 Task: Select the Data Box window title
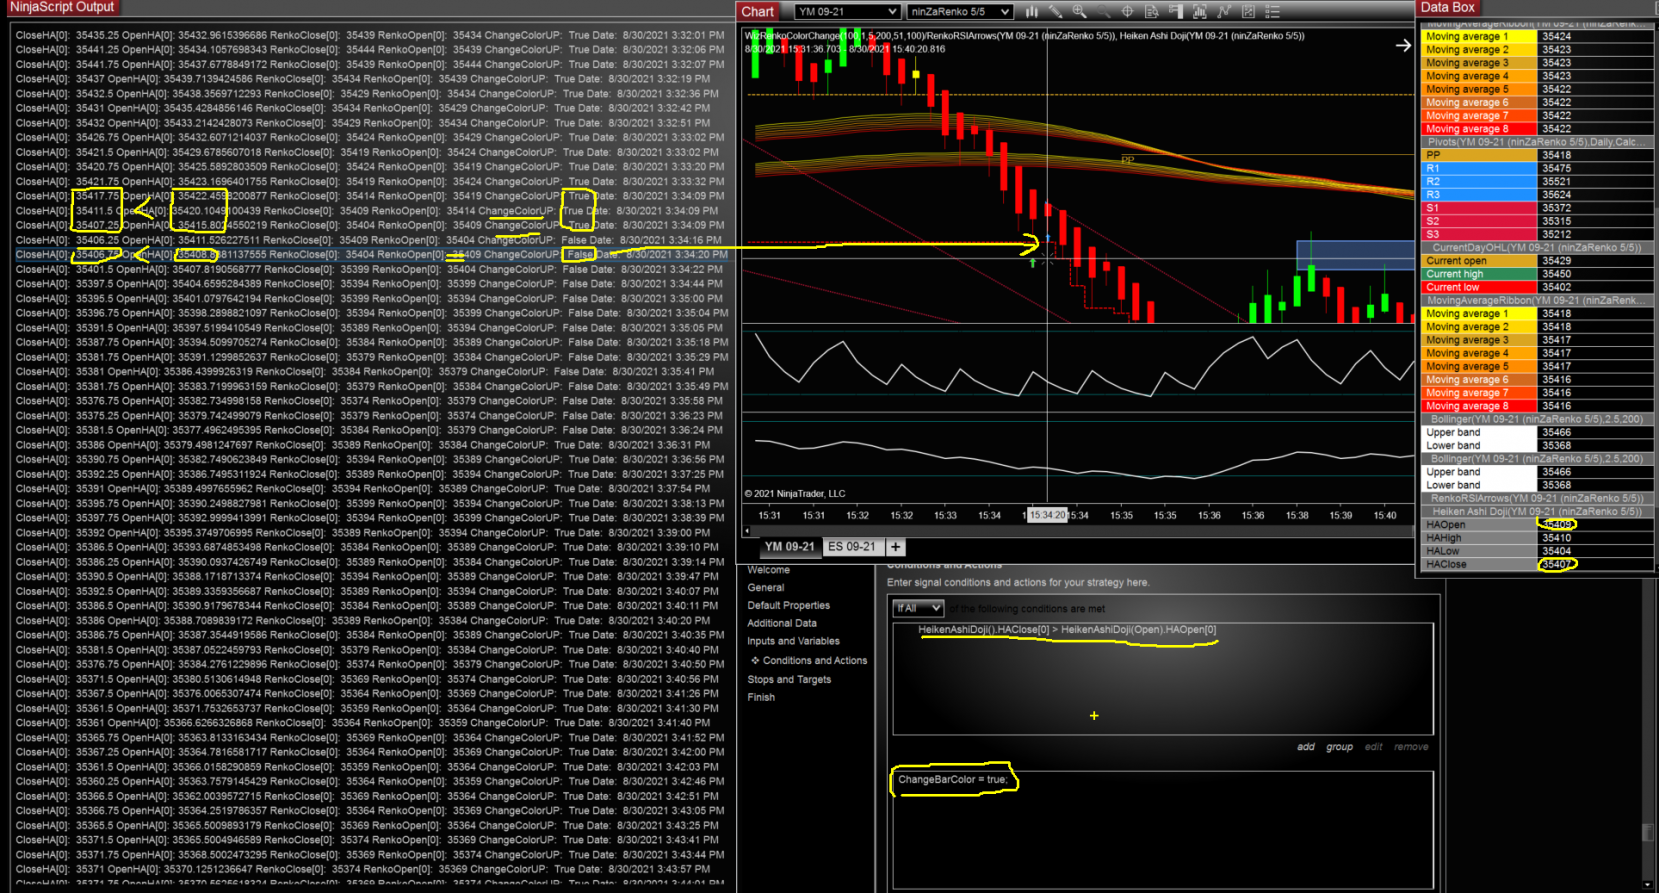(x=1448, y=7)
